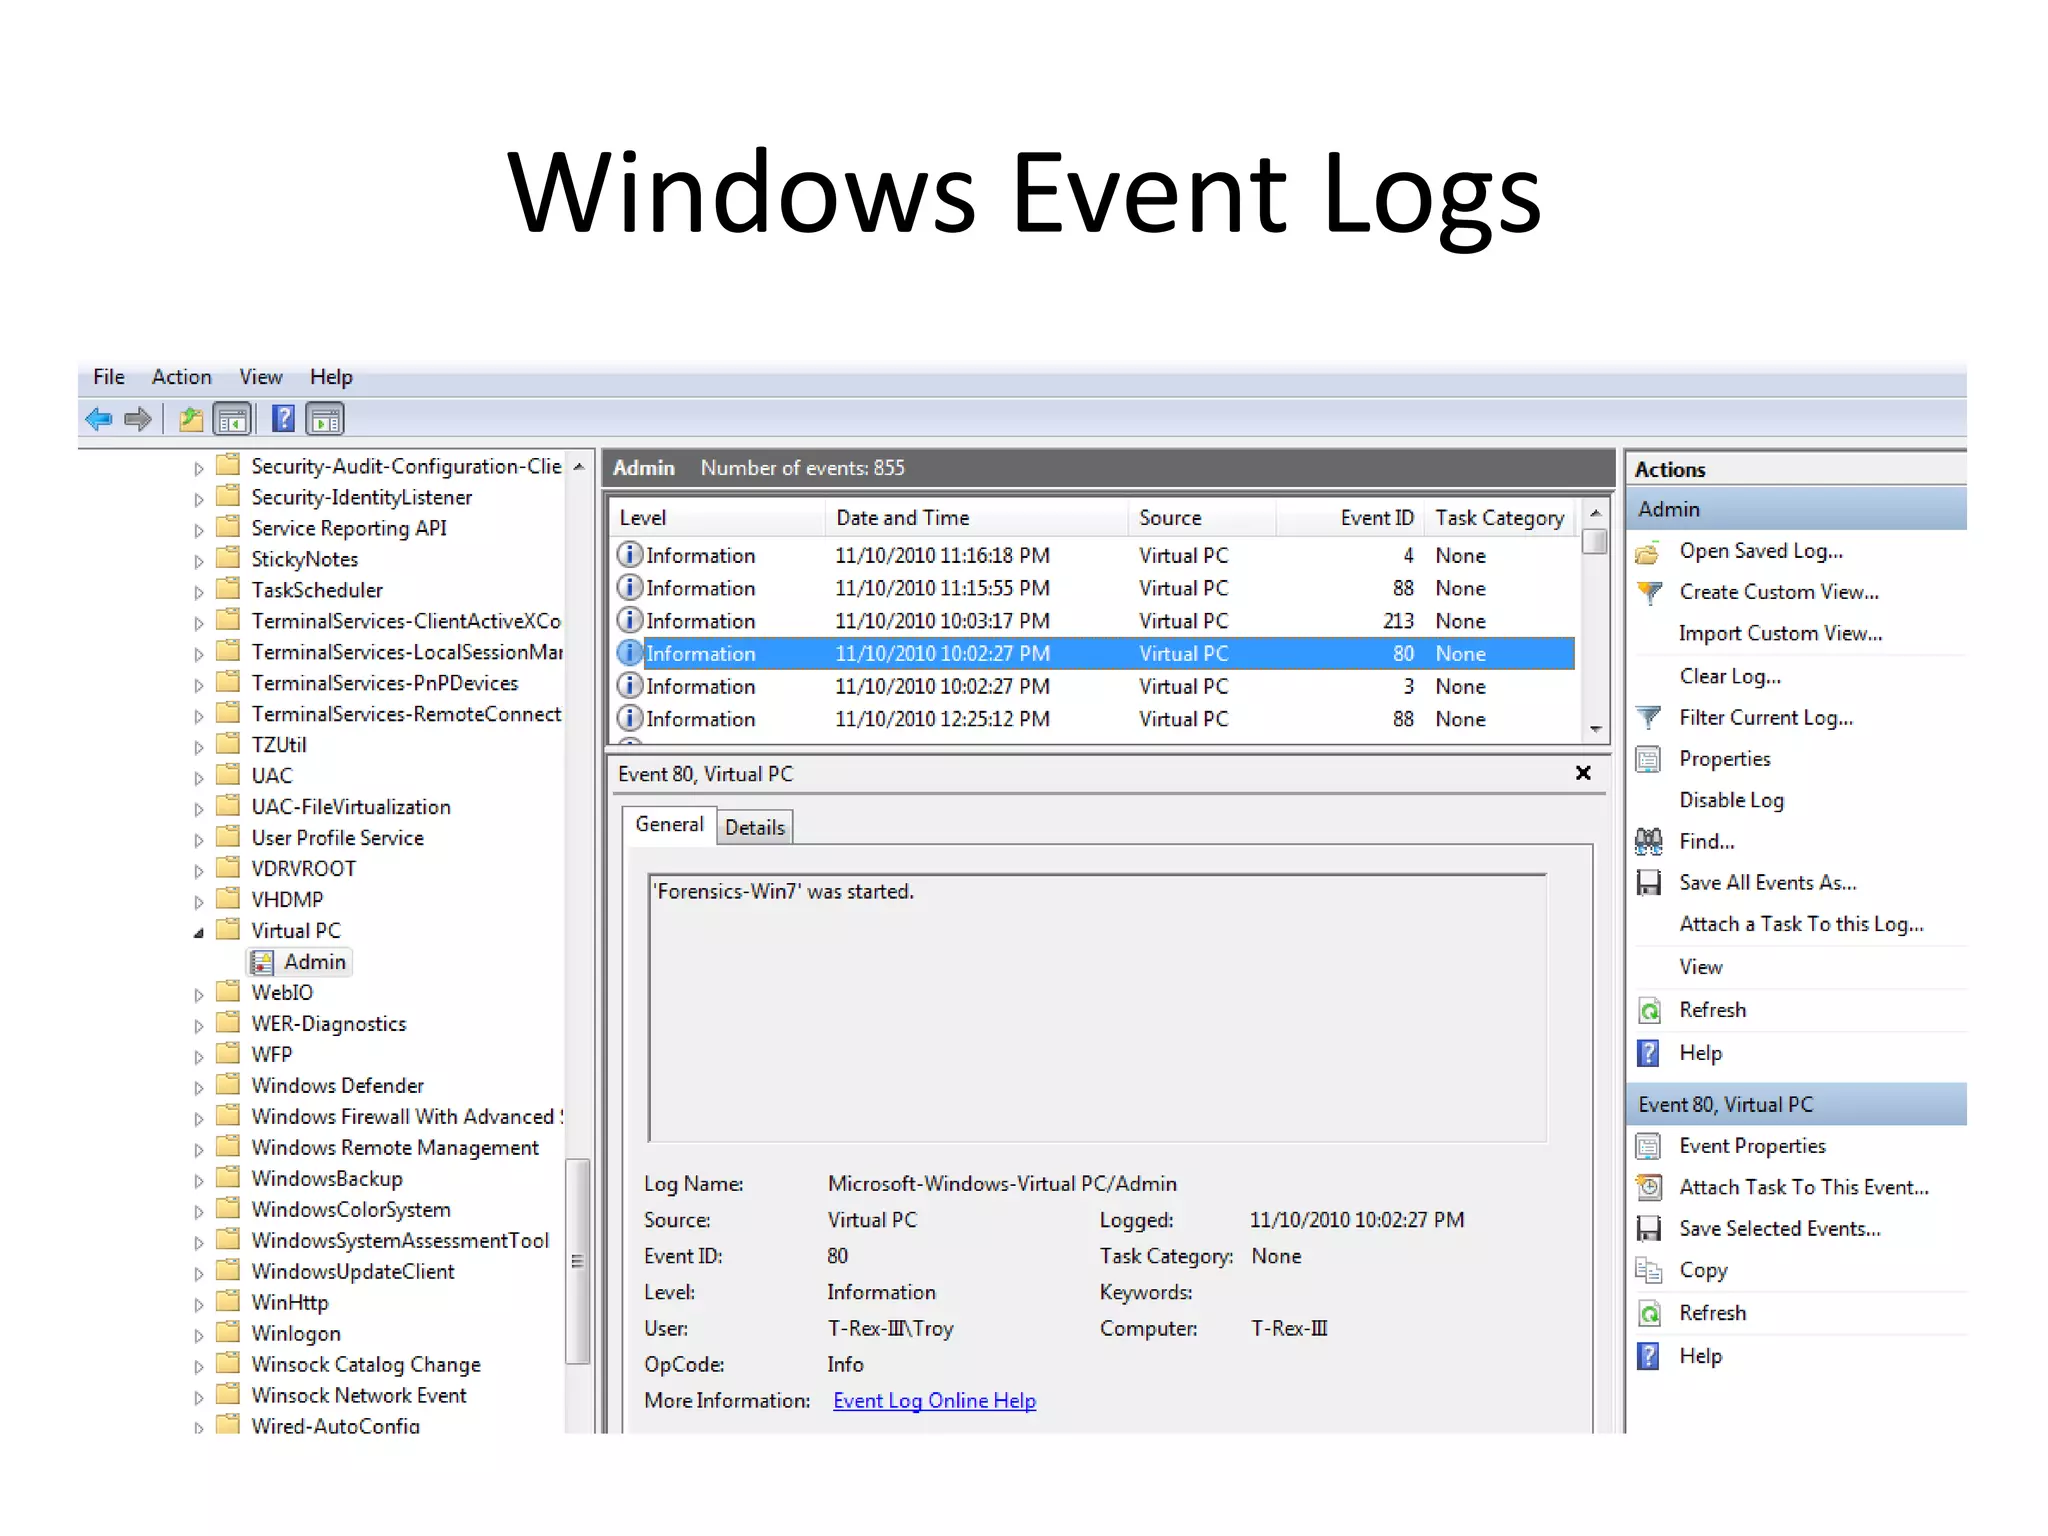Screen dimensions: 2048x1536
Task: Click info icon of 11:16:18 PM event
Action: click(630, 555)
